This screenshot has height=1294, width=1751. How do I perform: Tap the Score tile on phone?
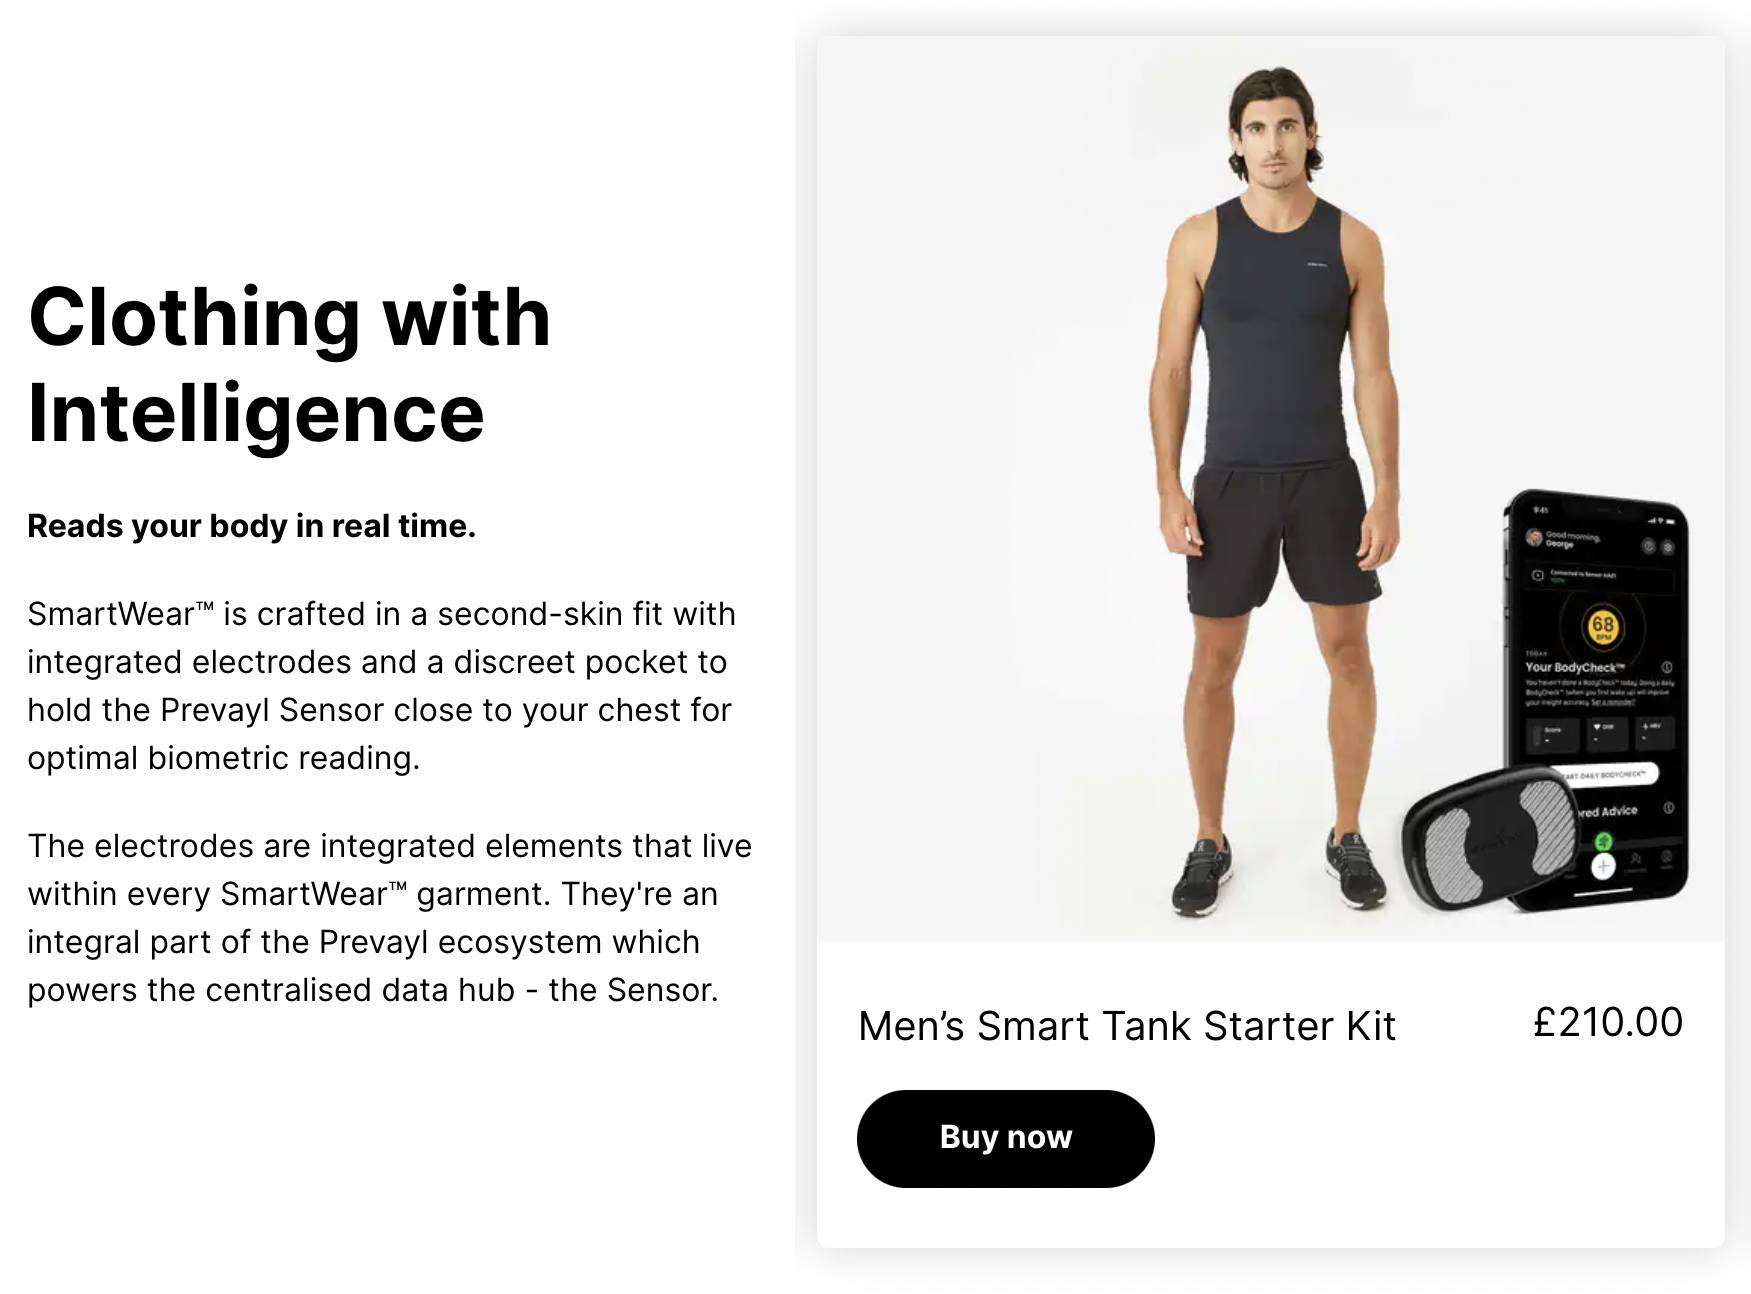click(1553, 735)
